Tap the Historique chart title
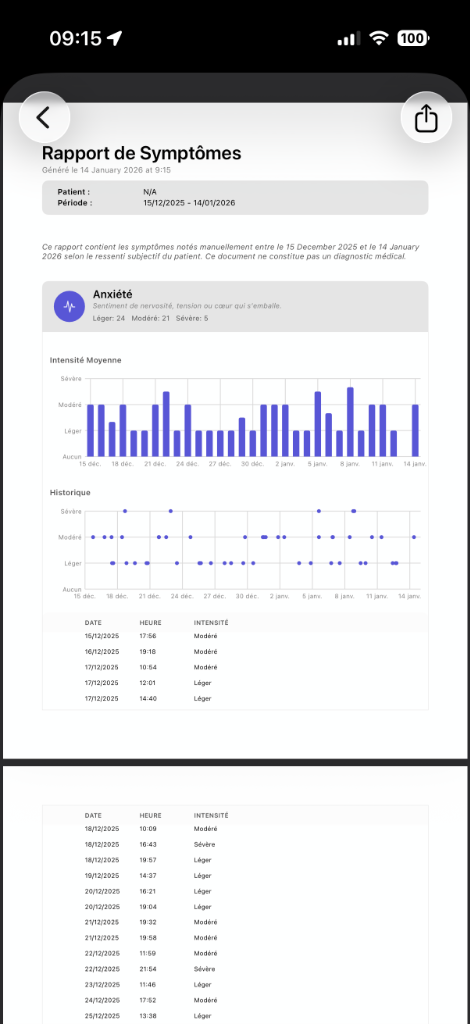The image size is (470, 1024). coord(70,492)
